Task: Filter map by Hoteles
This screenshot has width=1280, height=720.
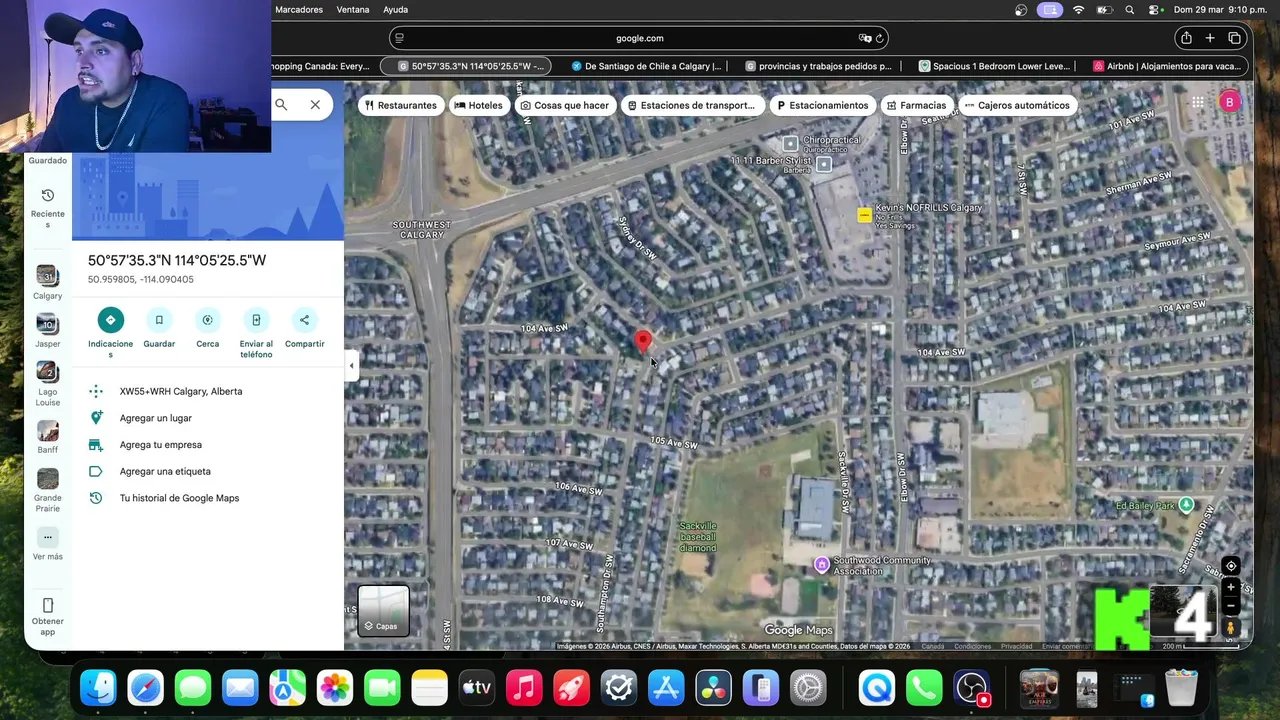Action: (479, 105)
